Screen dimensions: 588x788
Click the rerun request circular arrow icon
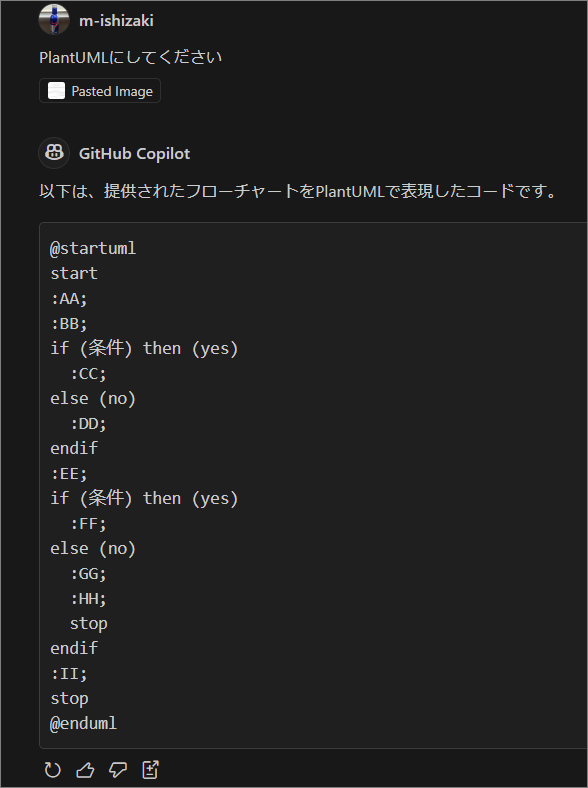click(53, 770)
